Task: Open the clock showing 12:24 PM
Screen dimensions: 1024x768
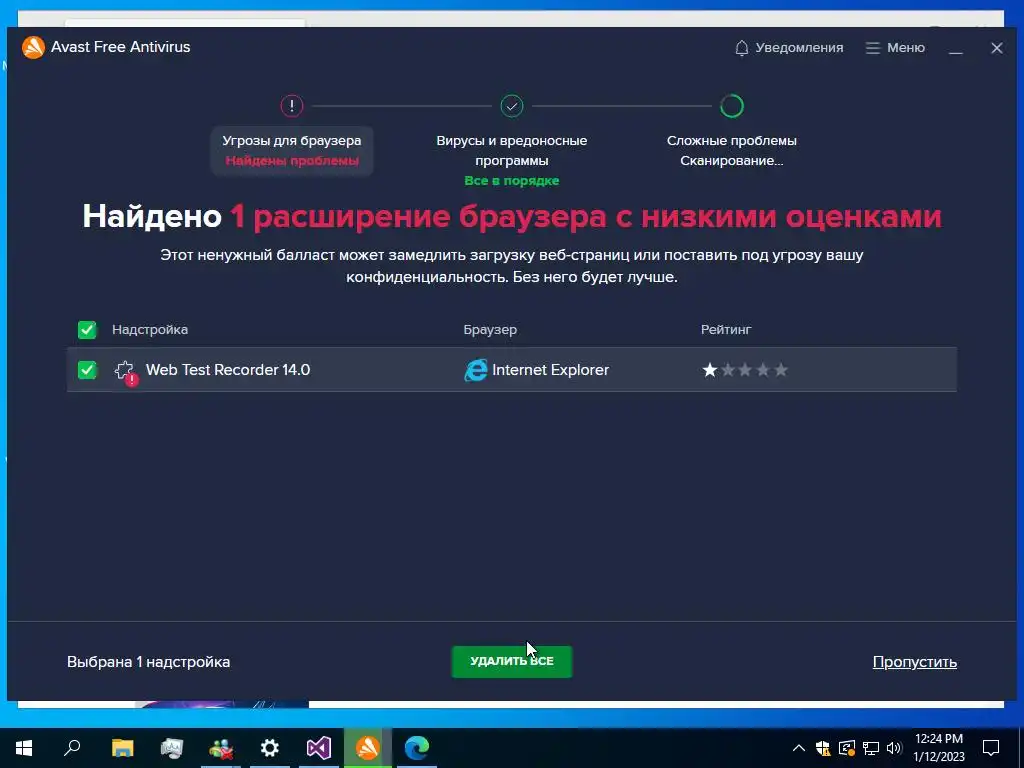Action: tap(938, 748)
